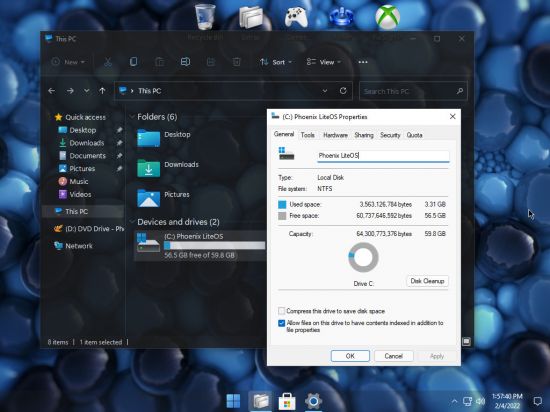550x412 pixels.
Task: Open File Explorer from the taskbar
Action: 260,401
